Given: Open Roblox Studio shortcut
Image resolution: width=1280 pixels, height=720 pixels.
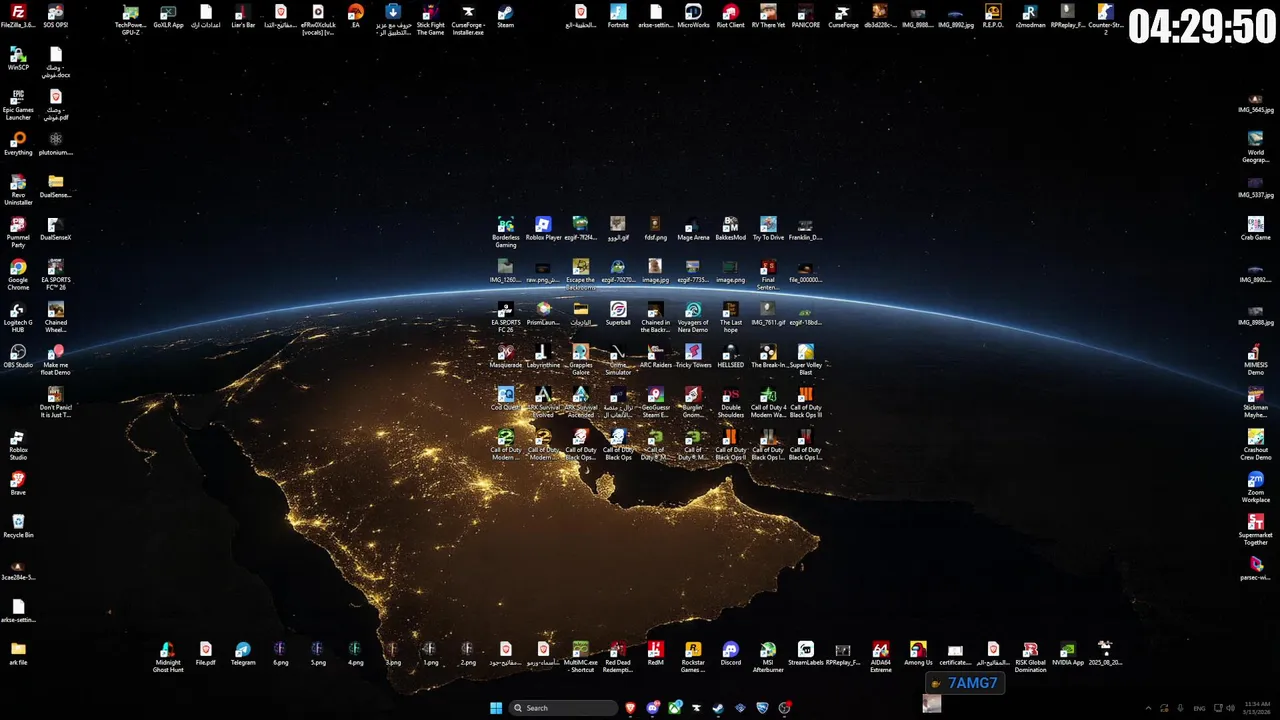Looking at the screenshot, I should click(18, 445).
